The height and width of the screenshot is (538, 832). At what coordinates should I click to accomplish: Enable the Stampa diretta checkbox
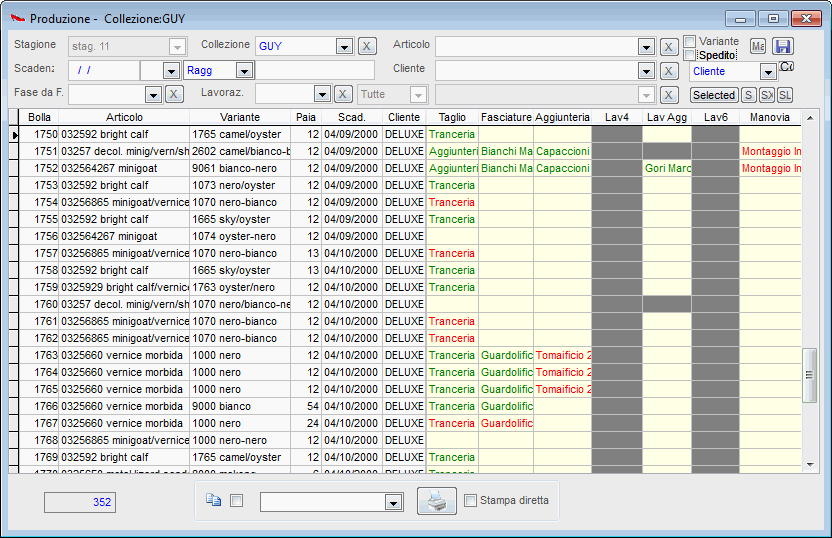pos(470,500)
